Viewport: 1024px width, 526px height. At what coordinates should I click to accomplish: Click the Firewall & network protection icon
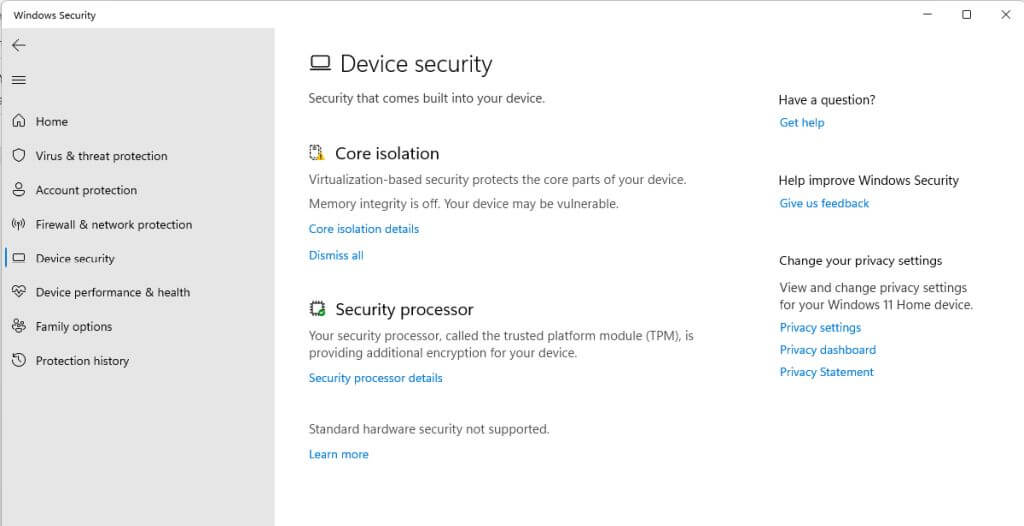tap(19, 224)
